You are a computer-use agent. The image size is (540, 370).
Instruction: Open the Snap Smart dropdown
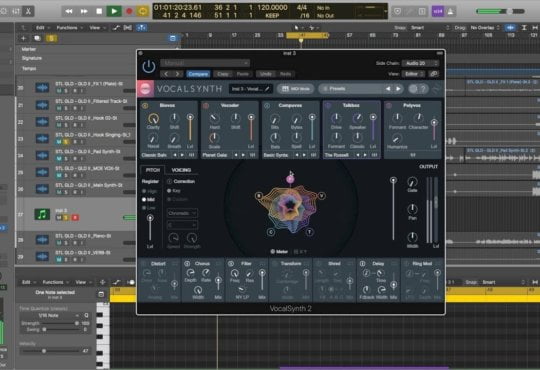430,28
